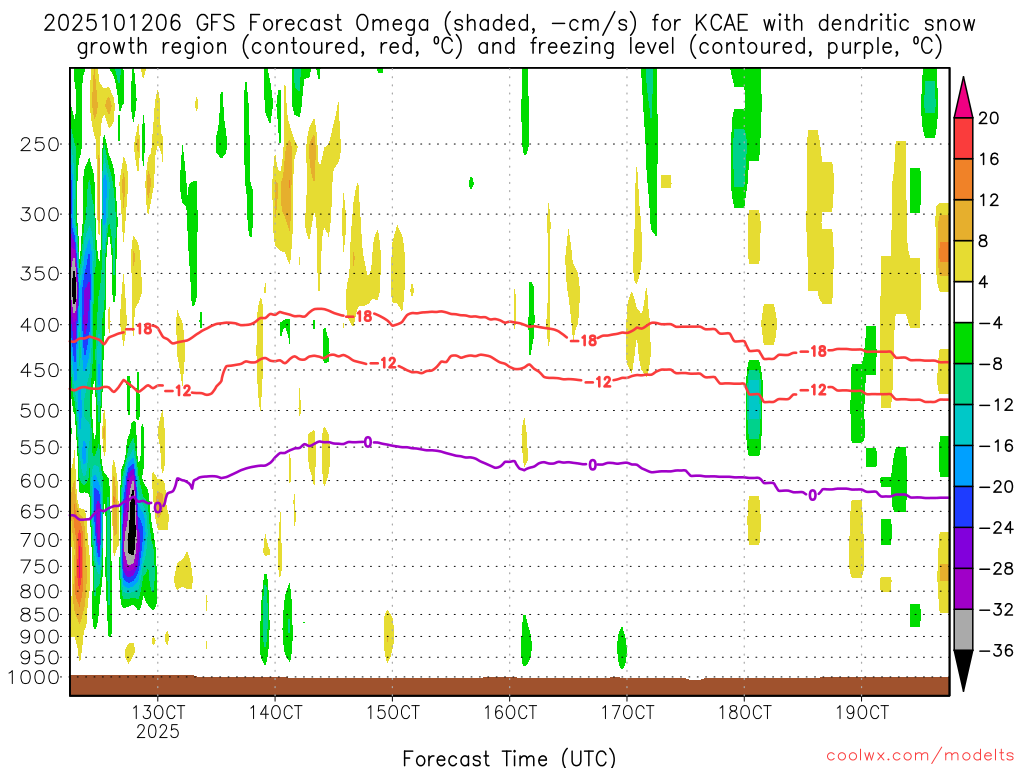Click the color bar value -12 label

996,405
